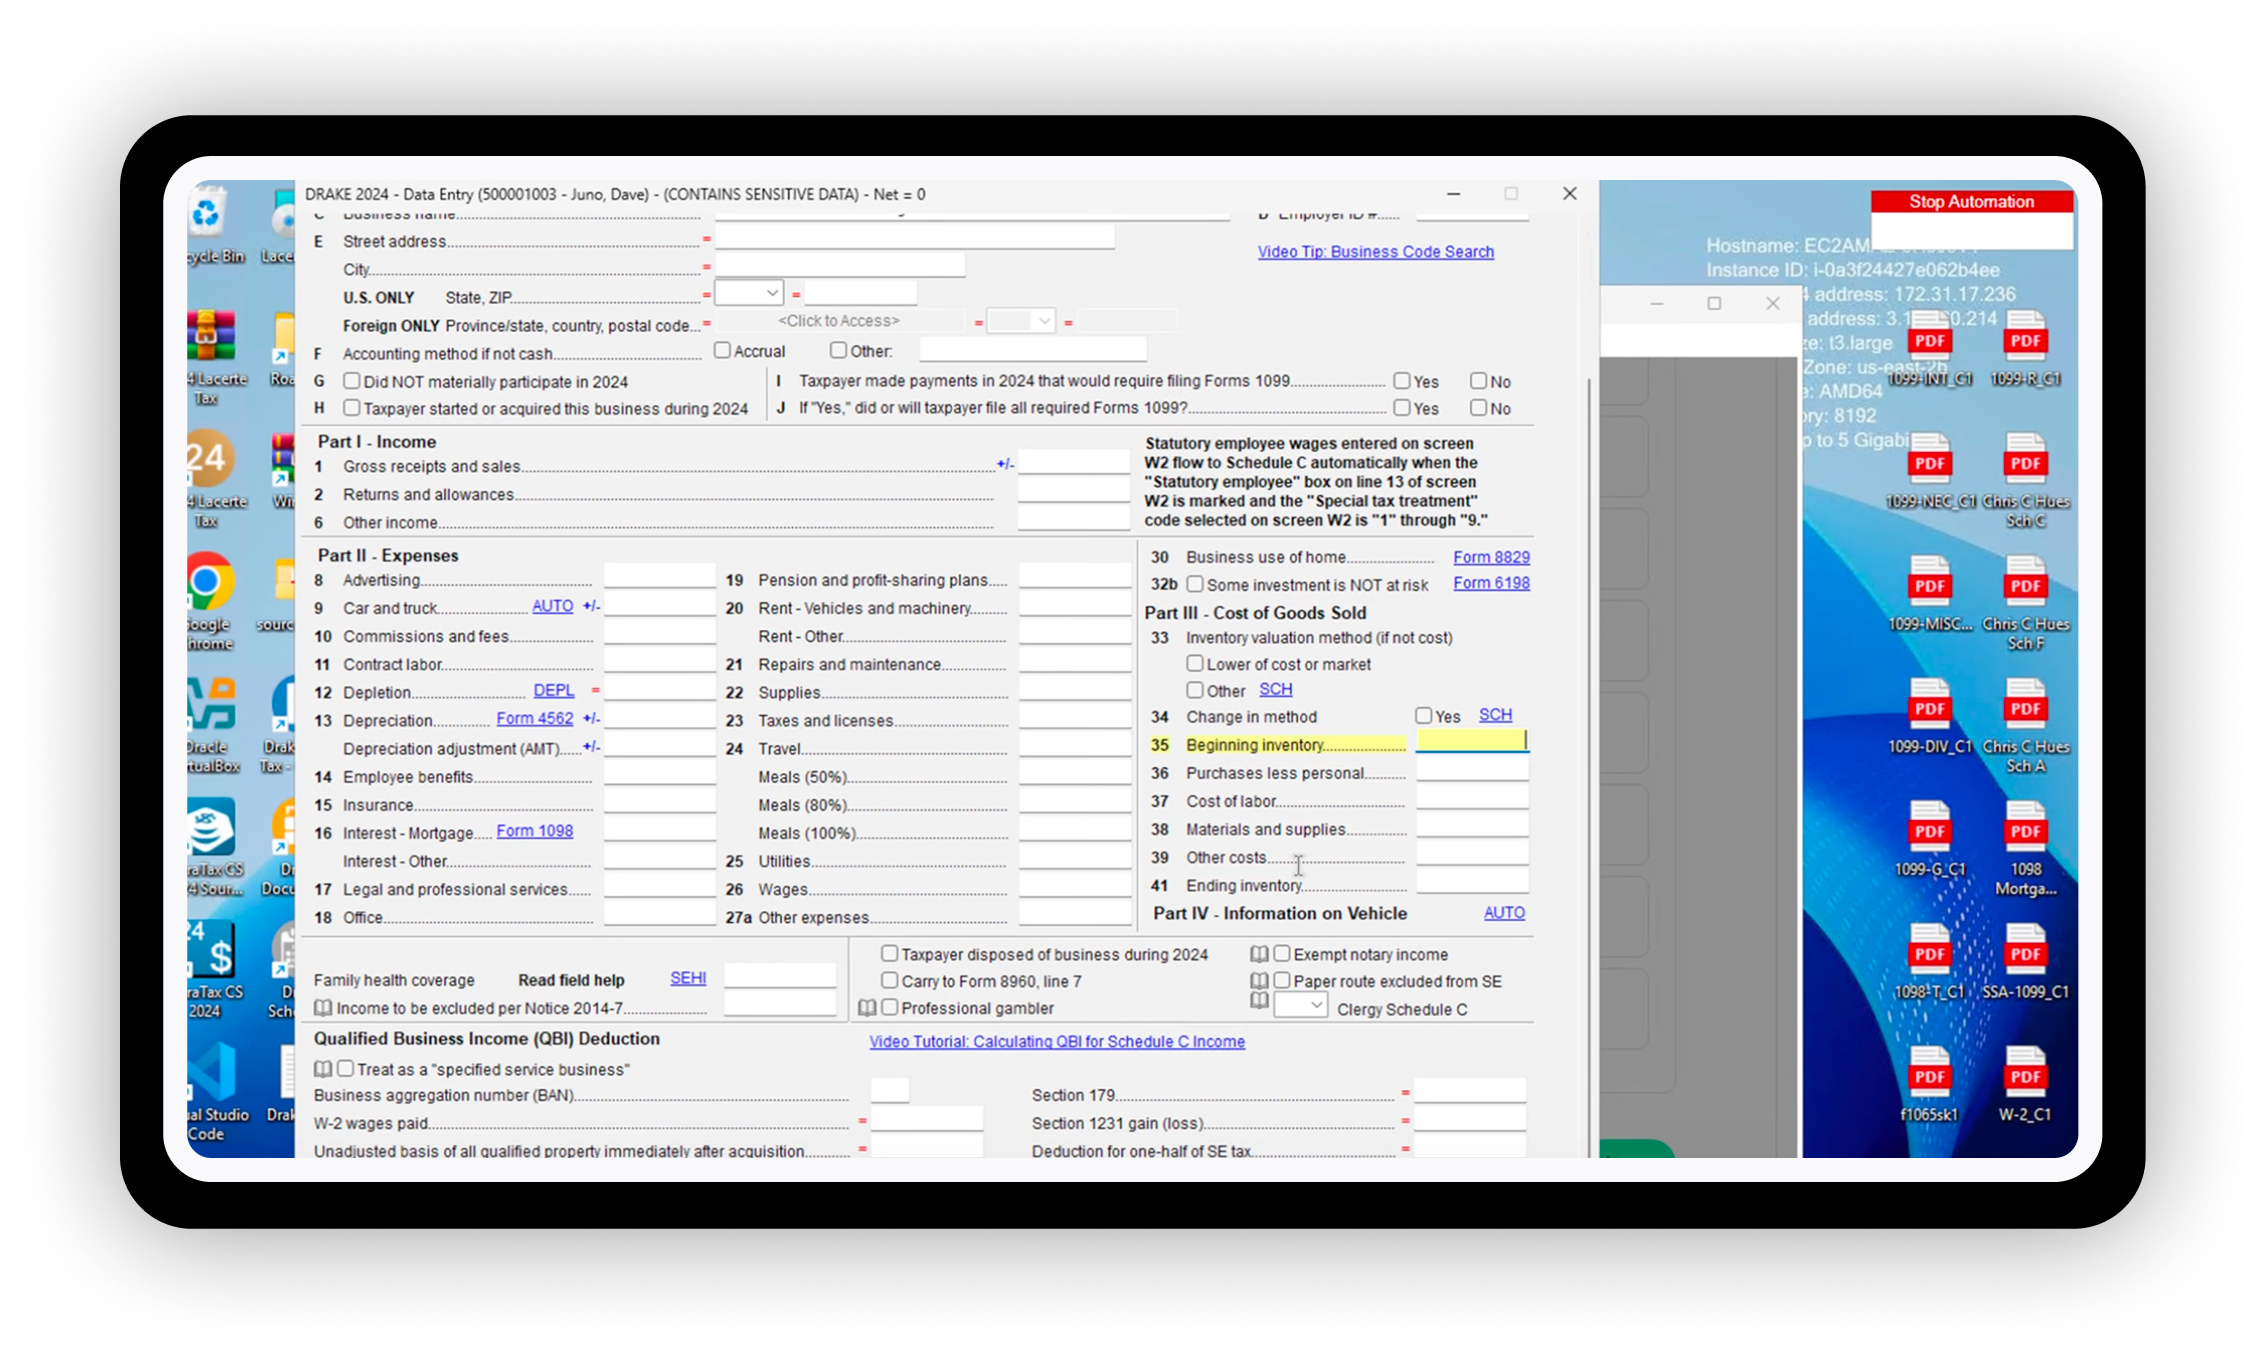Focus the Wages expense field on line 26
Viewport: 2266px width, 1354px height.
1075,886
